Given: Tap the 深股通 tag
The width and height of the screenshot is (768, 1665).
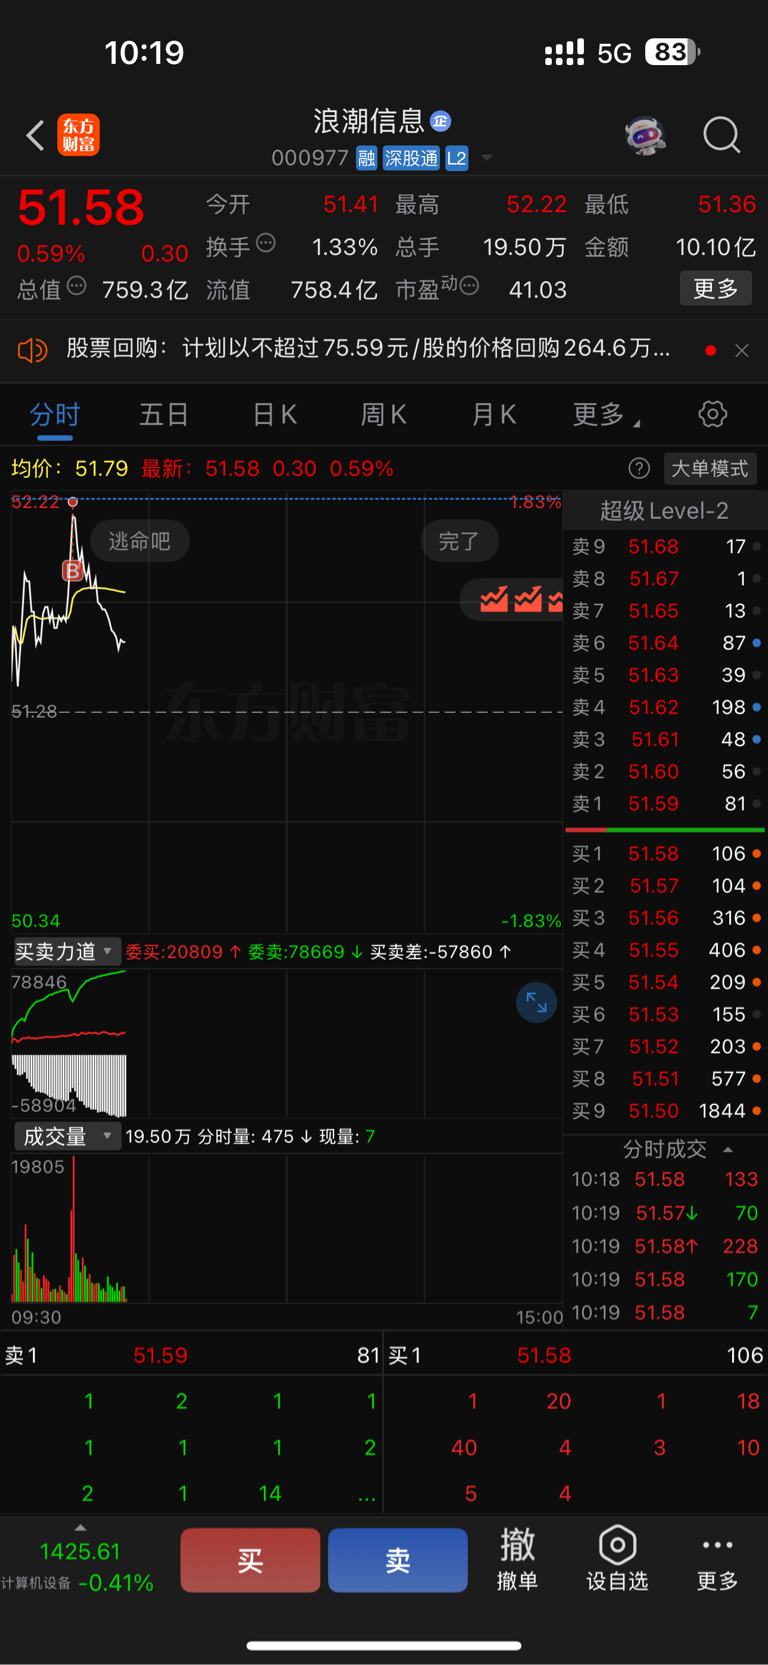Looking at the screenshot, I should click(411, 158).
